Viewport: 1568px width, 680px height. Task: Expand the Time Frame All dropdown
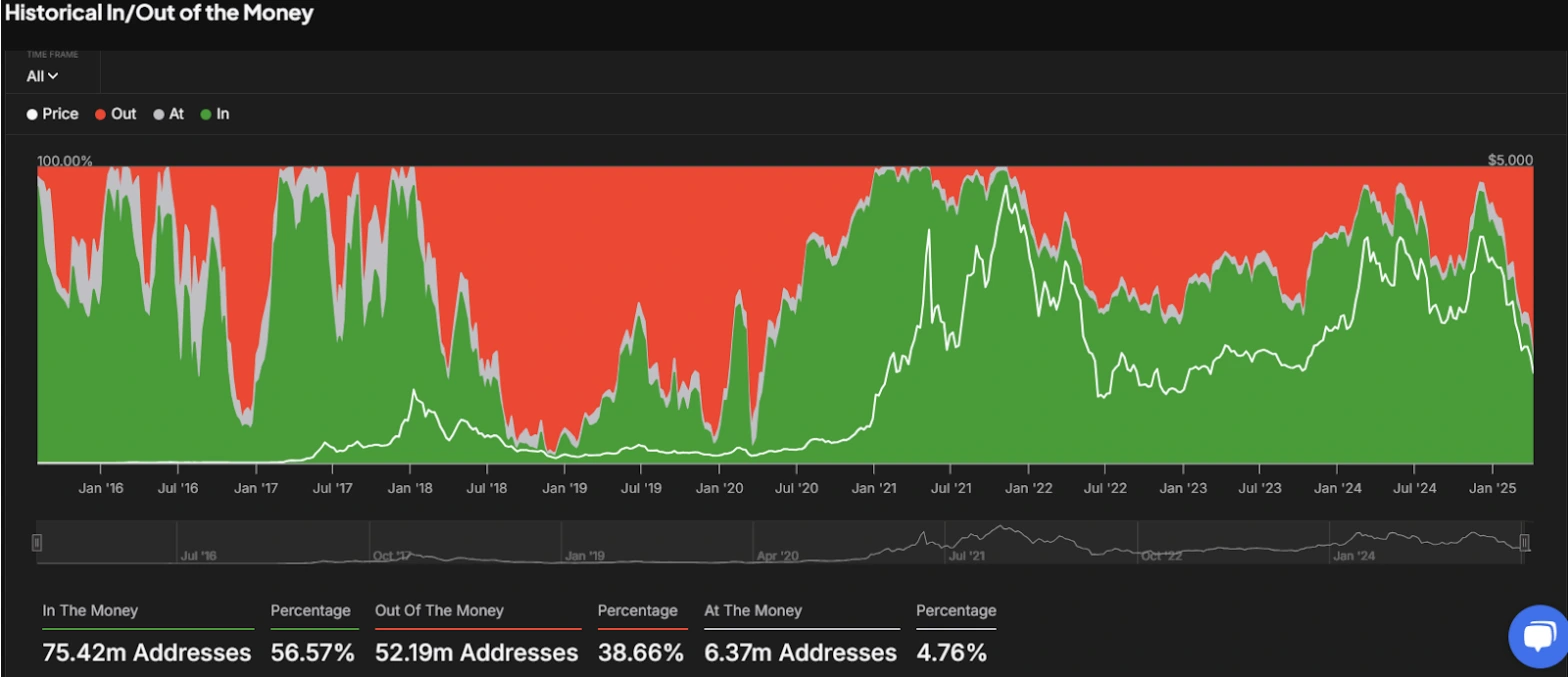pos(42,76)
